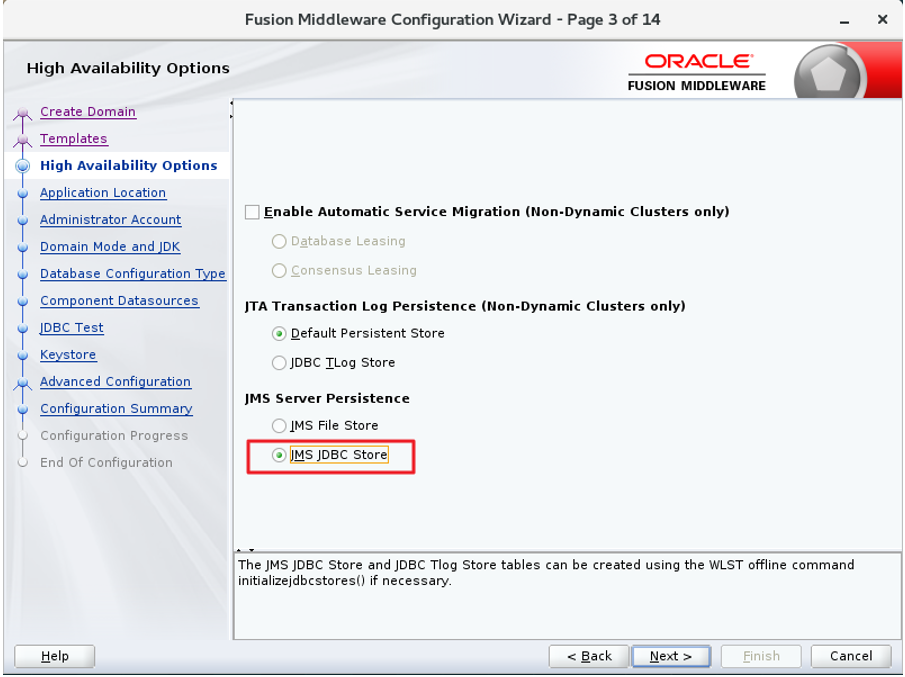Click the Keystore step bullet
Image resolution: width=905 pixels, height=677 pixels.
(x=23, y=356)
